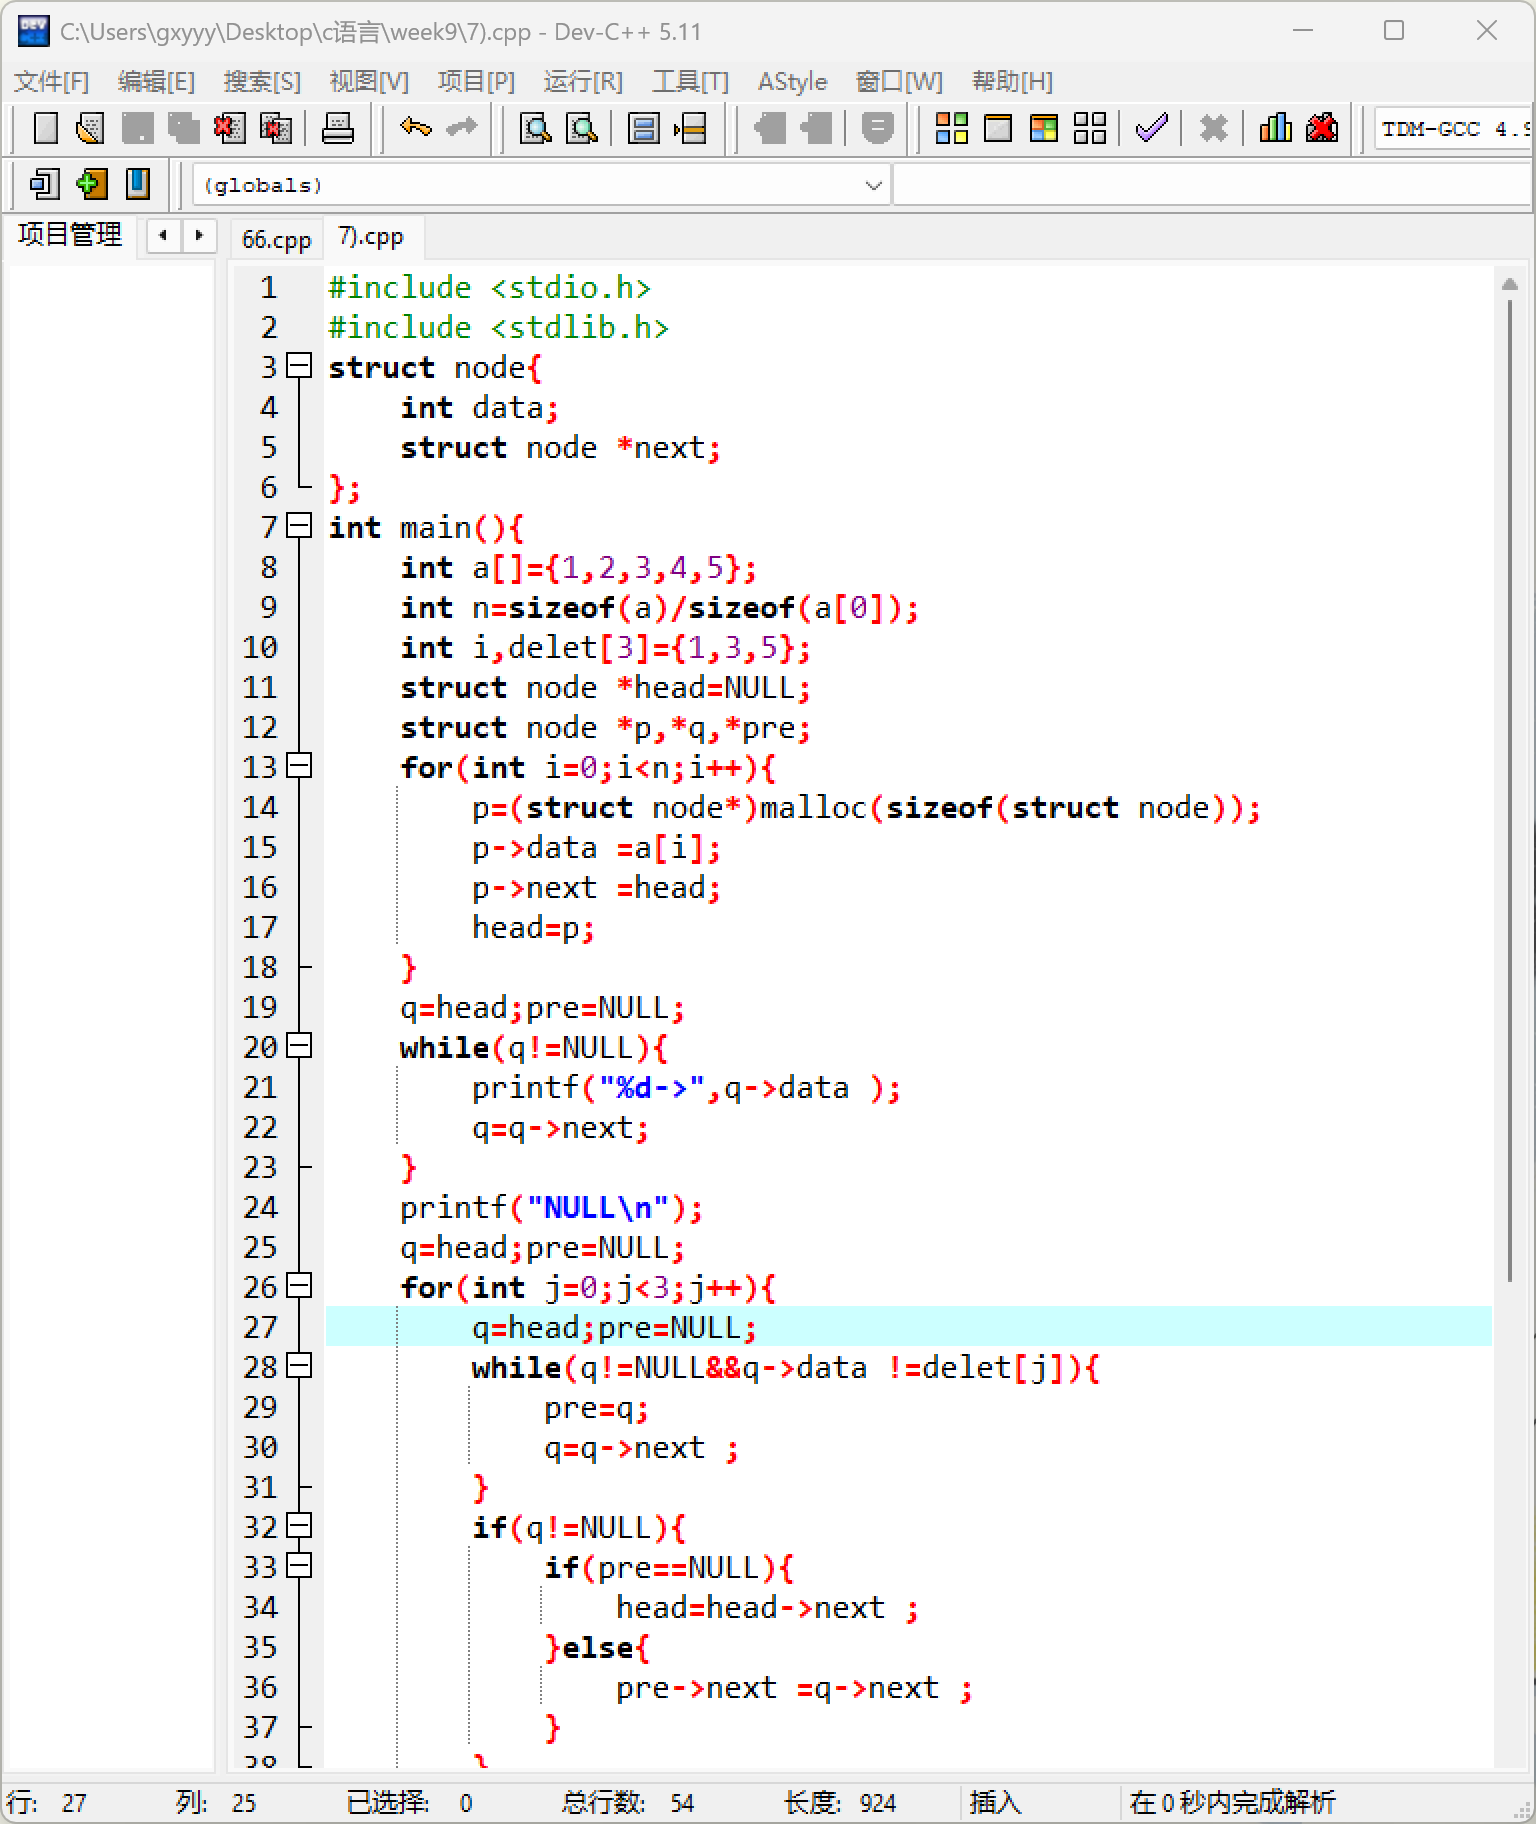This screenshot has height=1824, width=1536.
Task: Open the TDM-GCC compiler dropdown
Action: (1453, 129)
